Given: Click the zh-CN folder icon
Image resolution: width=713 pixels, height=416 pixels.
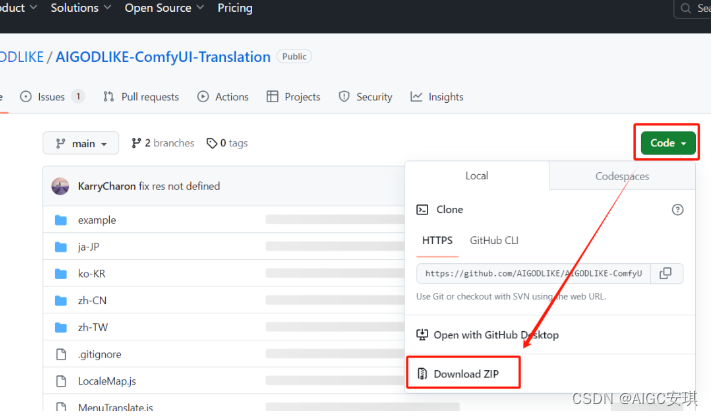Looking at the screenshot, I should 60,301.
